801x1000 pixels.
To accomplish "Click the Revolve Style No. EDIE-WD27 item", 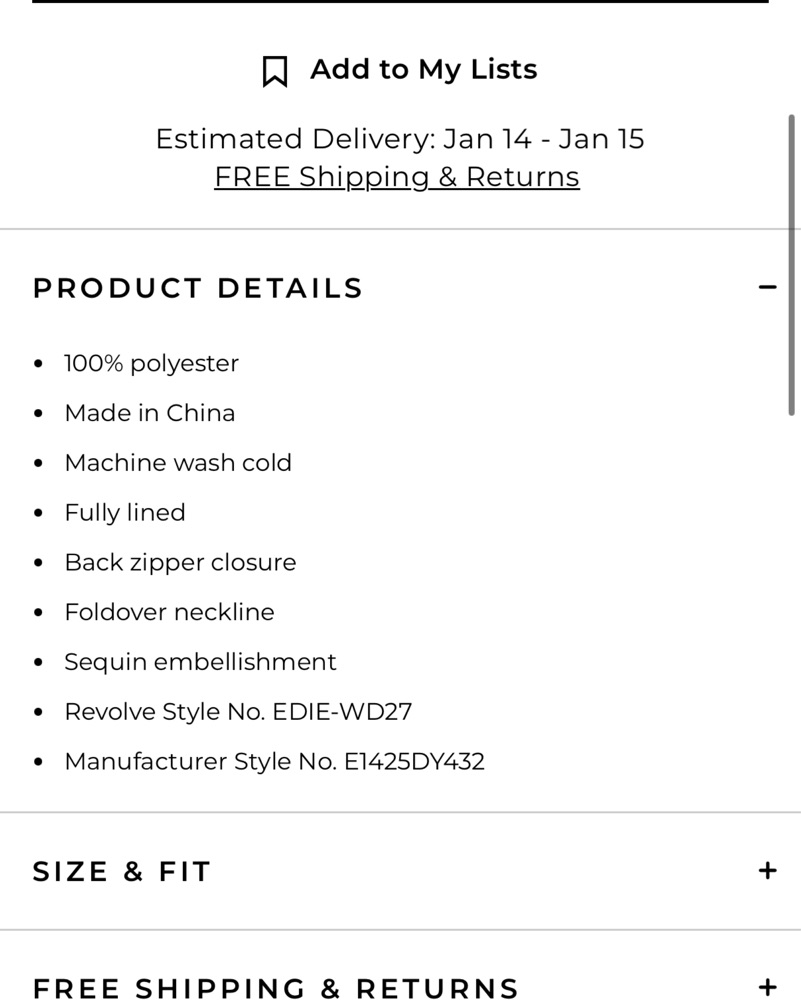I will pyautogui.click(x=238, y=712).
